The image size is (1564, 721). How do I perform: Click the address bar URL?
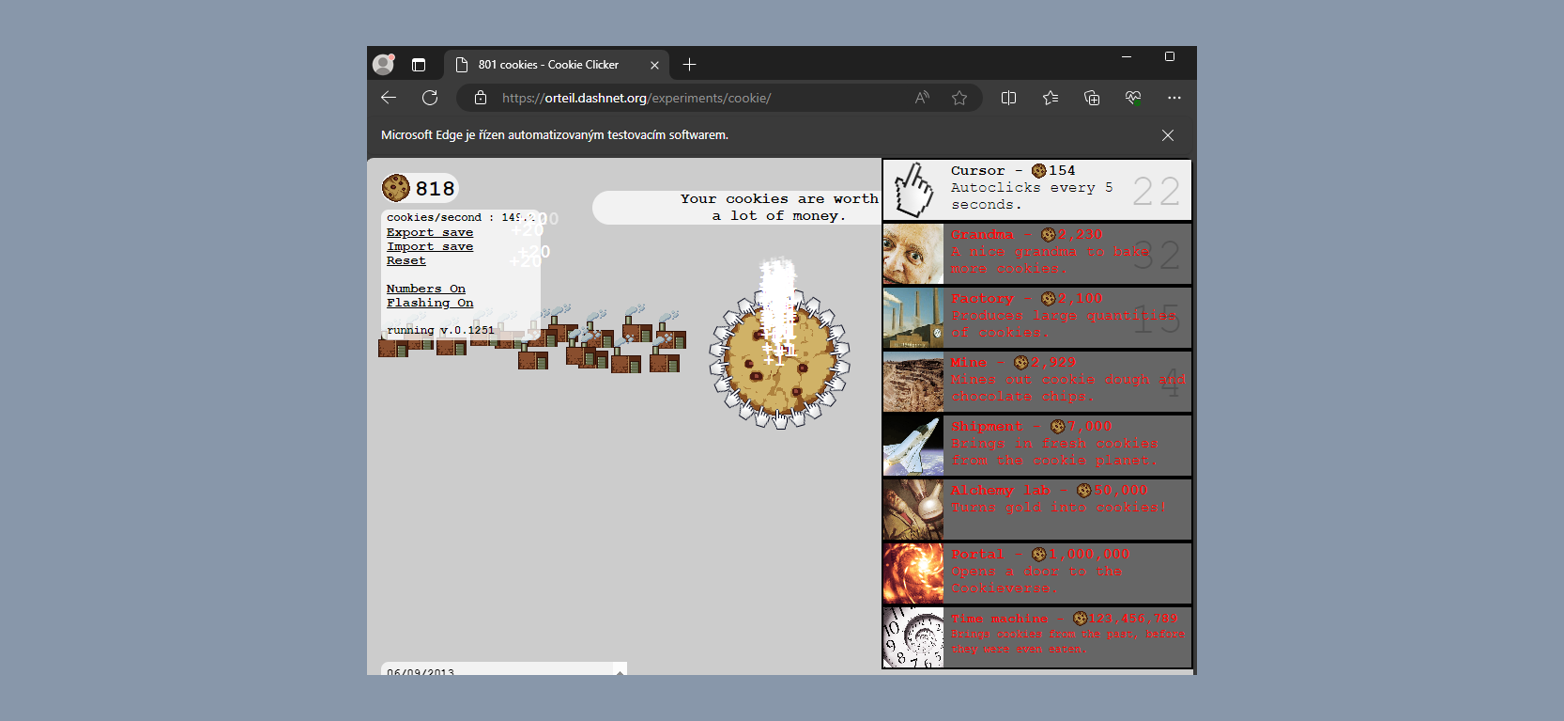coord(636,98)
